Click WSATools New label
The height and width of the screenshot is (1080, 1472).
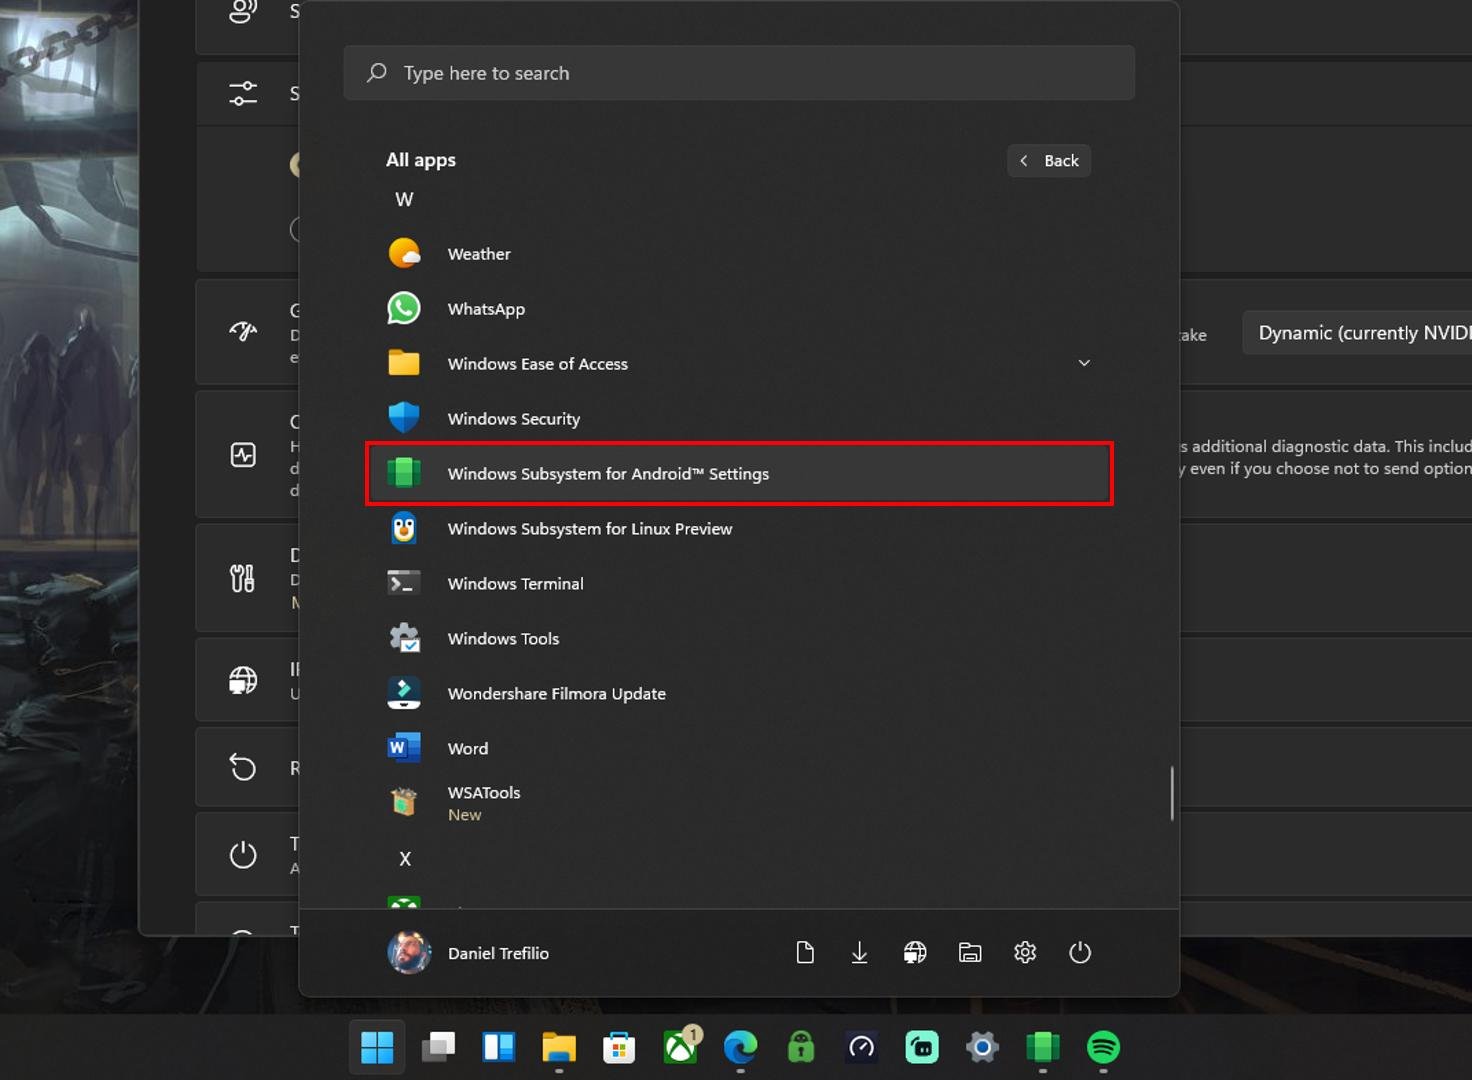(465, 815)
